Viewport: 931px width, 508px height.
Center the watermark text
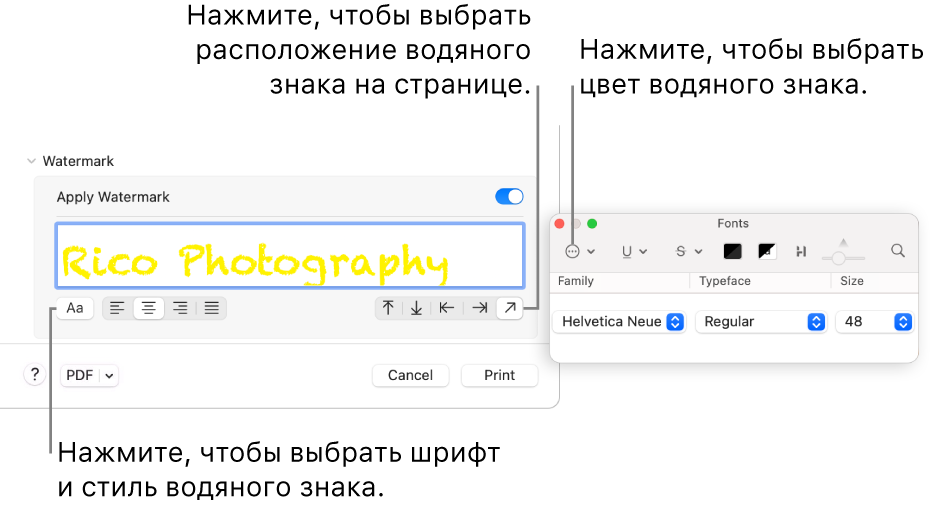point(148,308)
